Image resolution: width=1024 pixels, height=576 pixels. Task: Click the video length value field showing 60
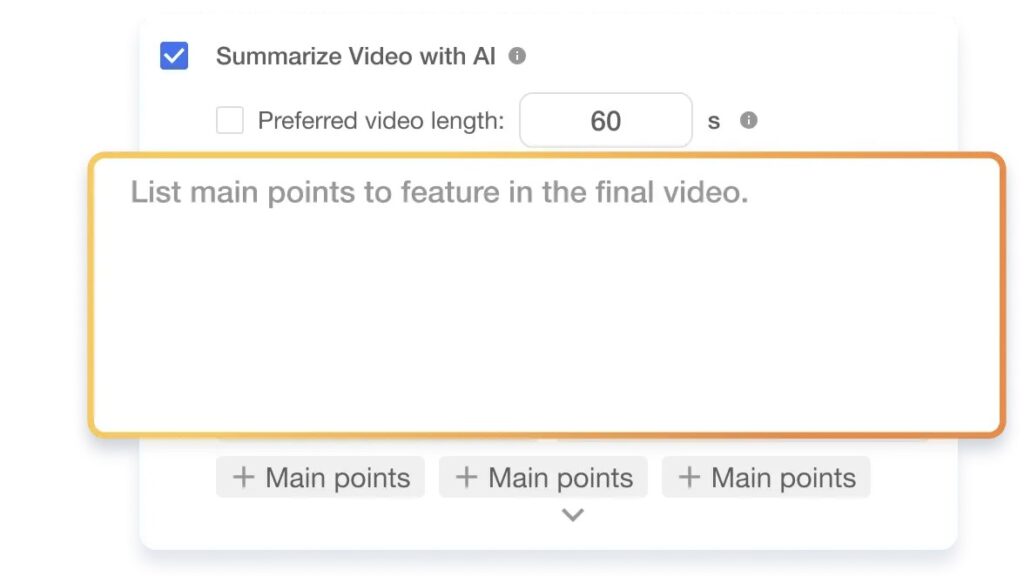click(605, 119)
